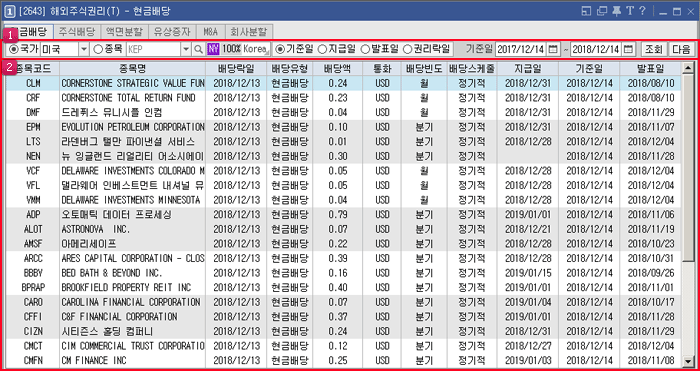700x371 pixels.
Task: Click the 발표일 column header
Action: tap(650, 69)
